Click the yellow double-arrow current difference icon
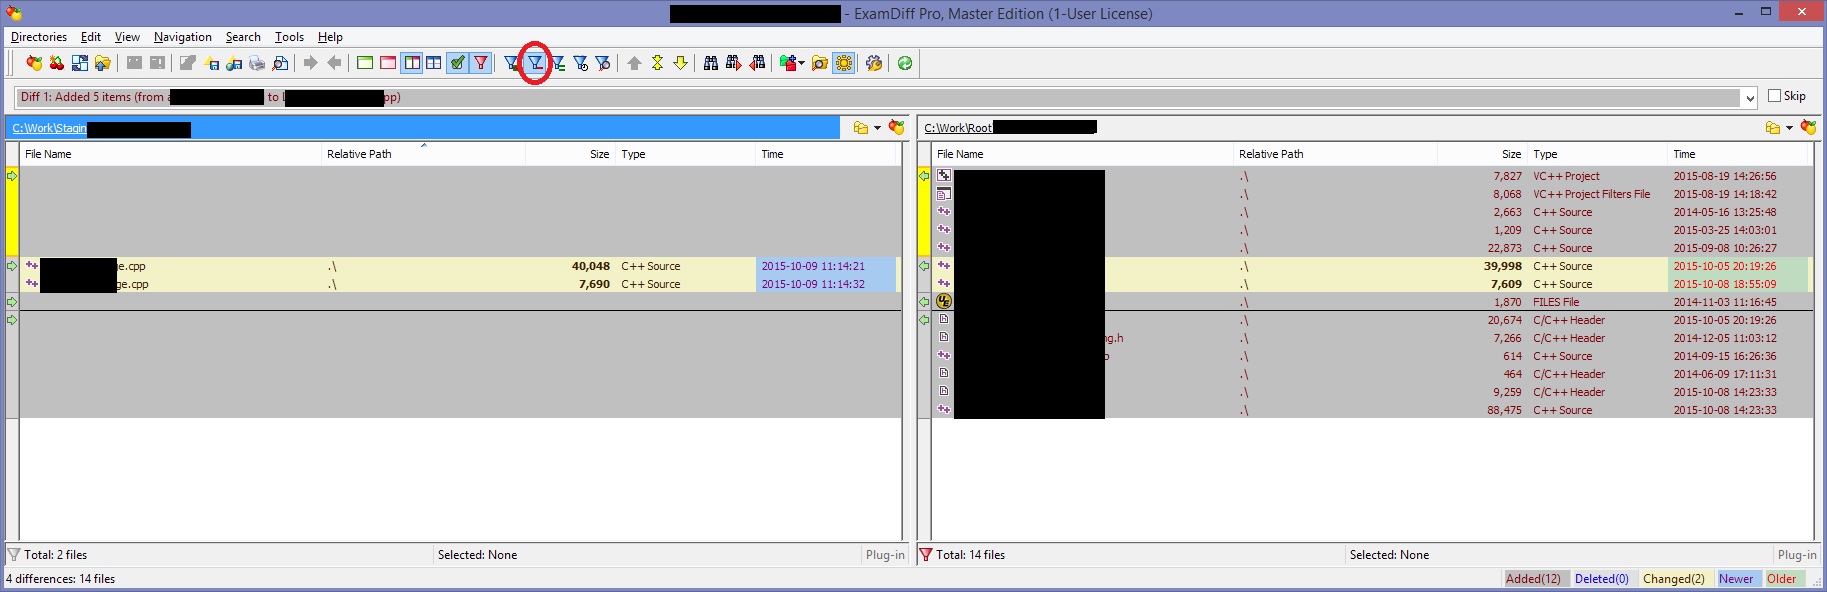This screenshot has height=592, width=1827. (x=657, y=63)
